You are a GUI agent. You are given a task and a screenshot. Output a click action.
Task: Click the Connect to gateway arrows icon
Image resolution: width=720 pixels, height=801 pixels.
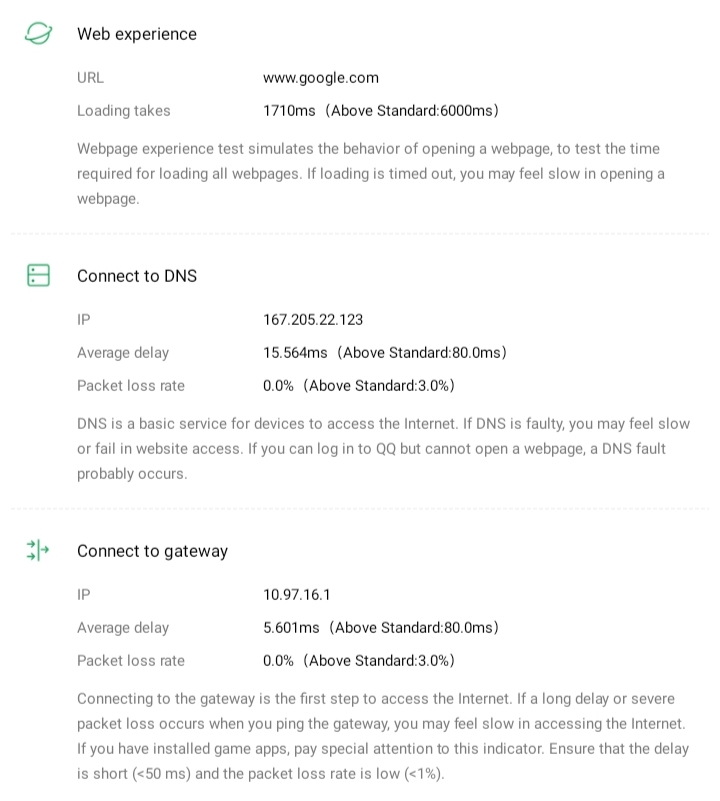38,551
